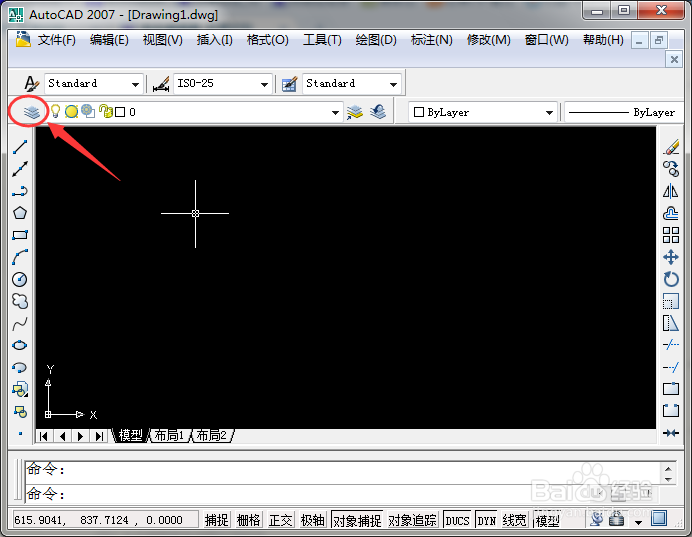
Task: Select the Stretch tool
Action: [x=671, y=323]
